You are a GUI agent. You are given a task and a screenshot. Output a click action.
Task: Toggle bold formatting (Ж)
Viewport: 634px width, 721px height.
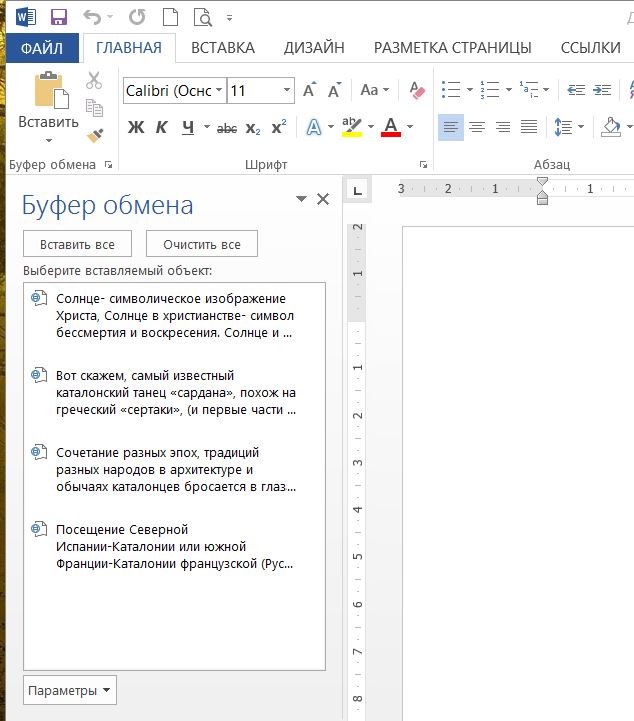tap(136, 127)
